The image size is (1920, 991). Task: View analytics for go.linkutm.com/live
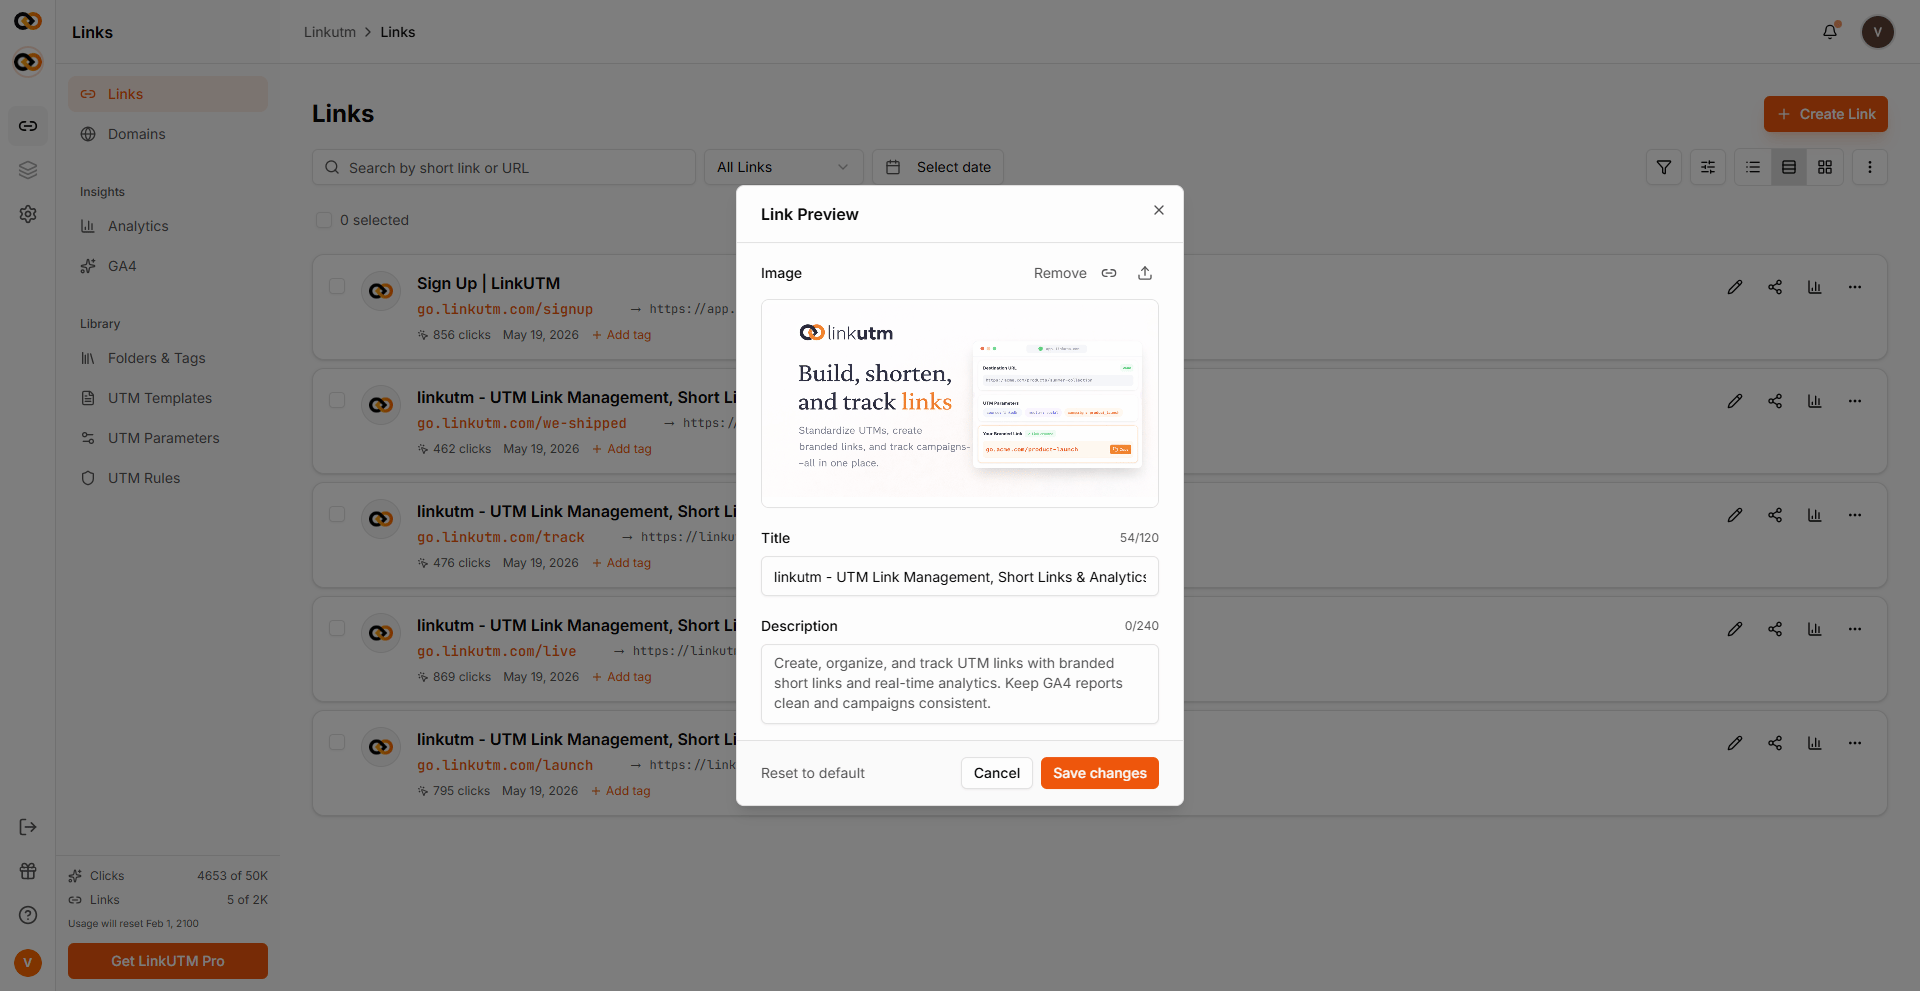coord(1815,629)
